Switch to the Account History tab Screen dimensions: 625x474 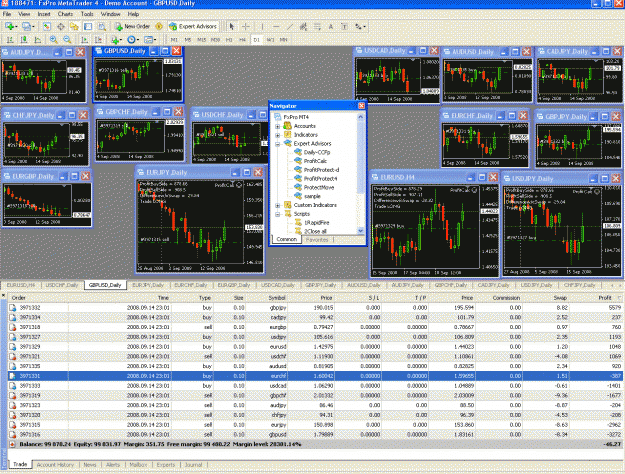click(x=55, y=465)
